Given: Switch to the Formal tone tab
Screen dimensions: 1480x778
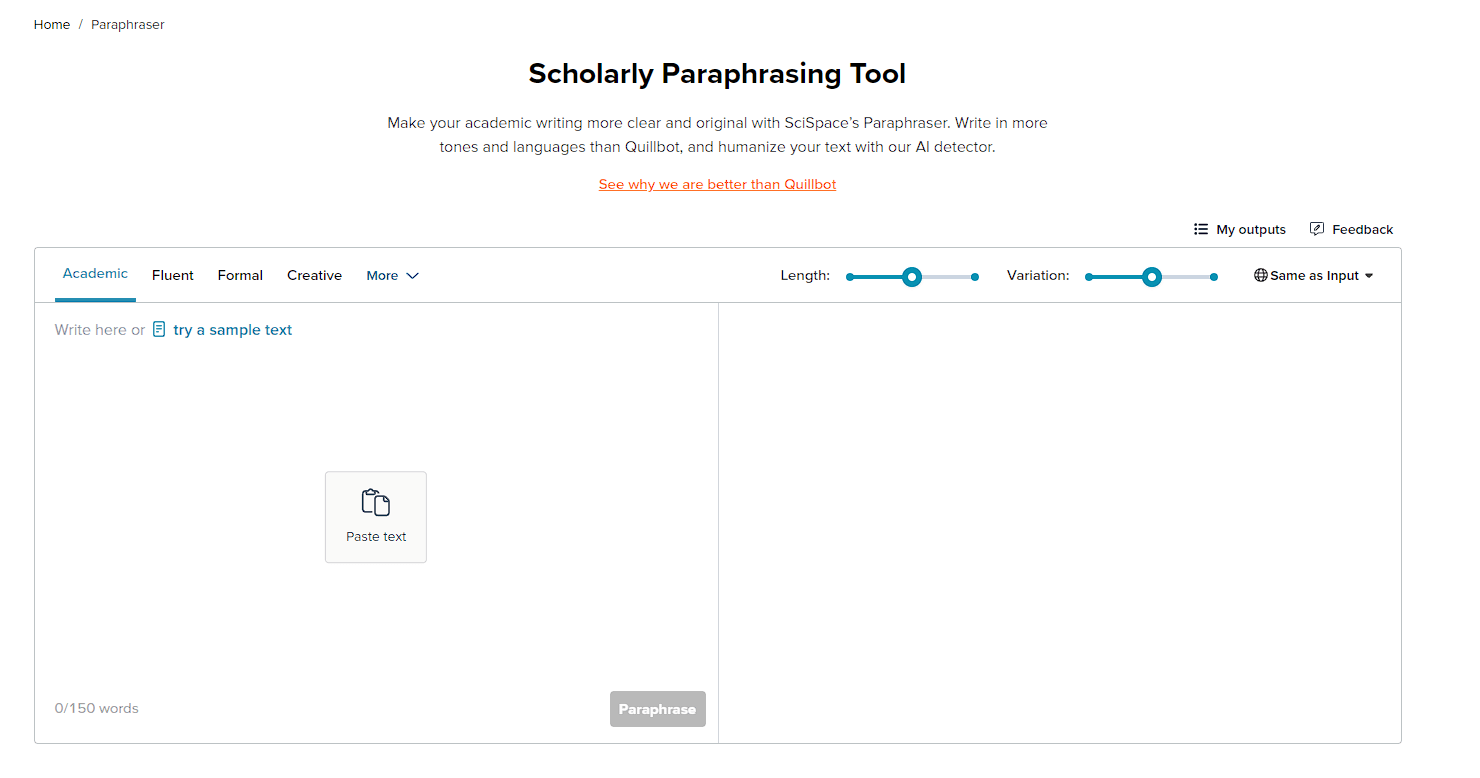Looking at the screenshot, I should point(240,275).
